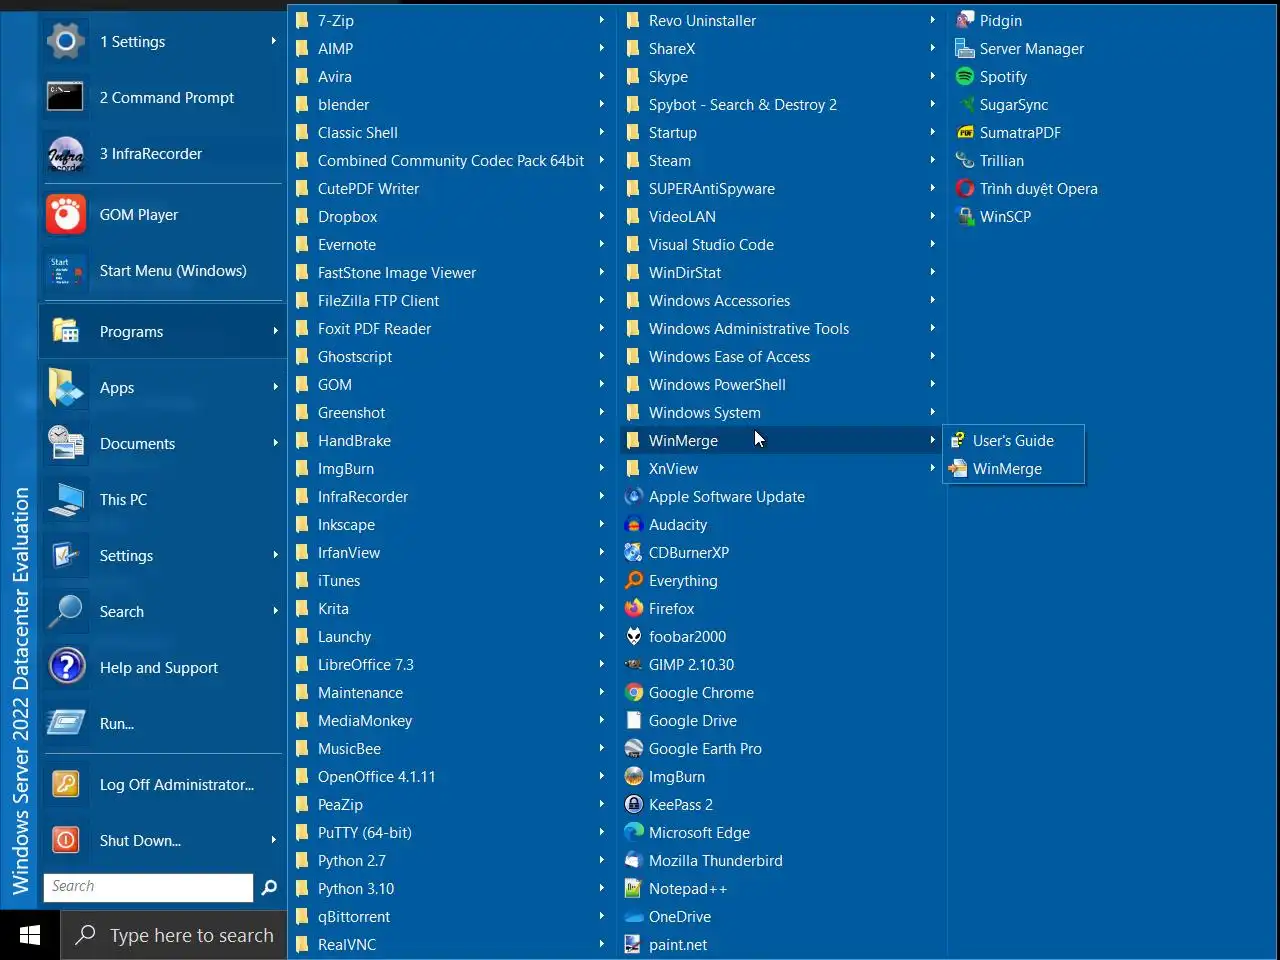
Task: Click the foobar2000 icon
Action: pyautogui.click(x=633, y=636)
